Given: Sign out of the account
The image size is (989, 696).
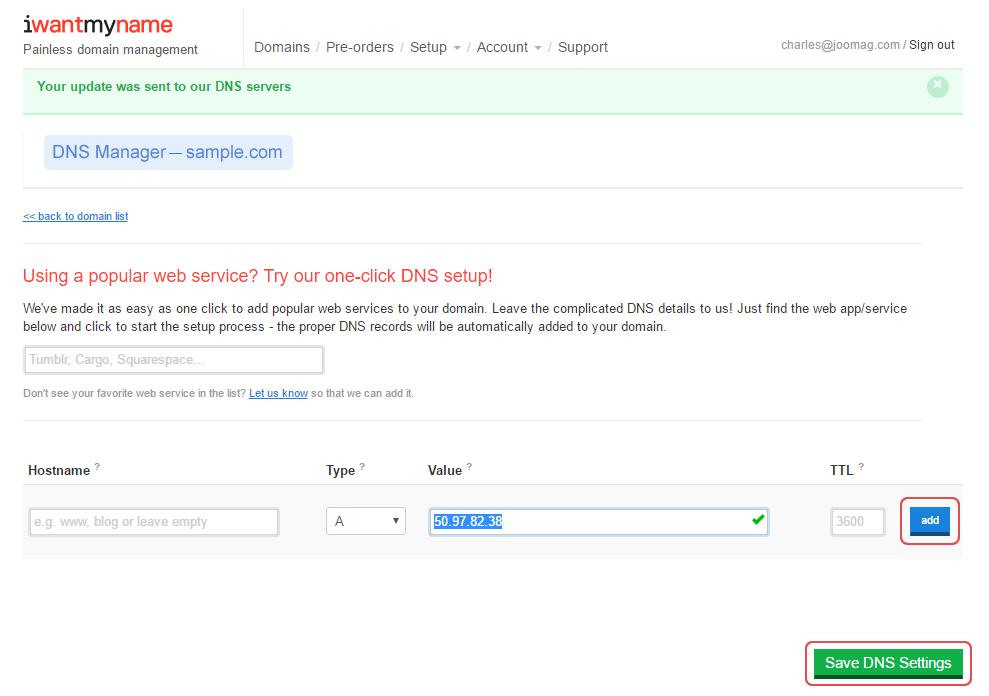Looking at the screenshot, I should 931,45.
